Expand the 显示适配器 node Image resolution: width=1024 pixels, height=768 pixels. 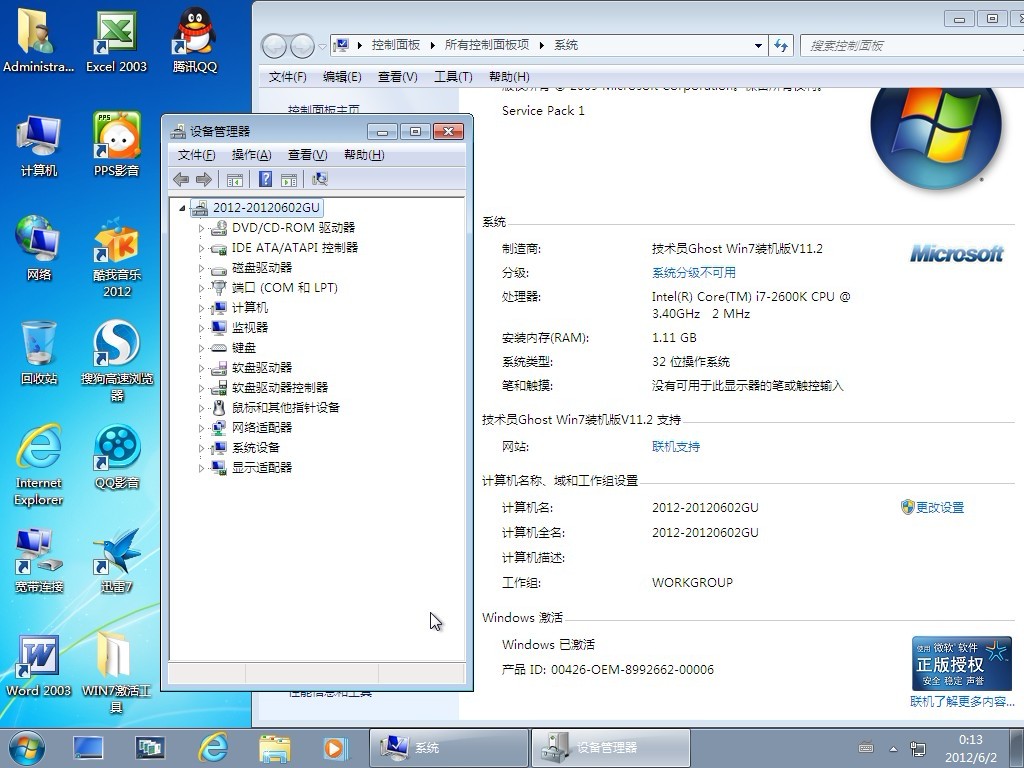201,468
